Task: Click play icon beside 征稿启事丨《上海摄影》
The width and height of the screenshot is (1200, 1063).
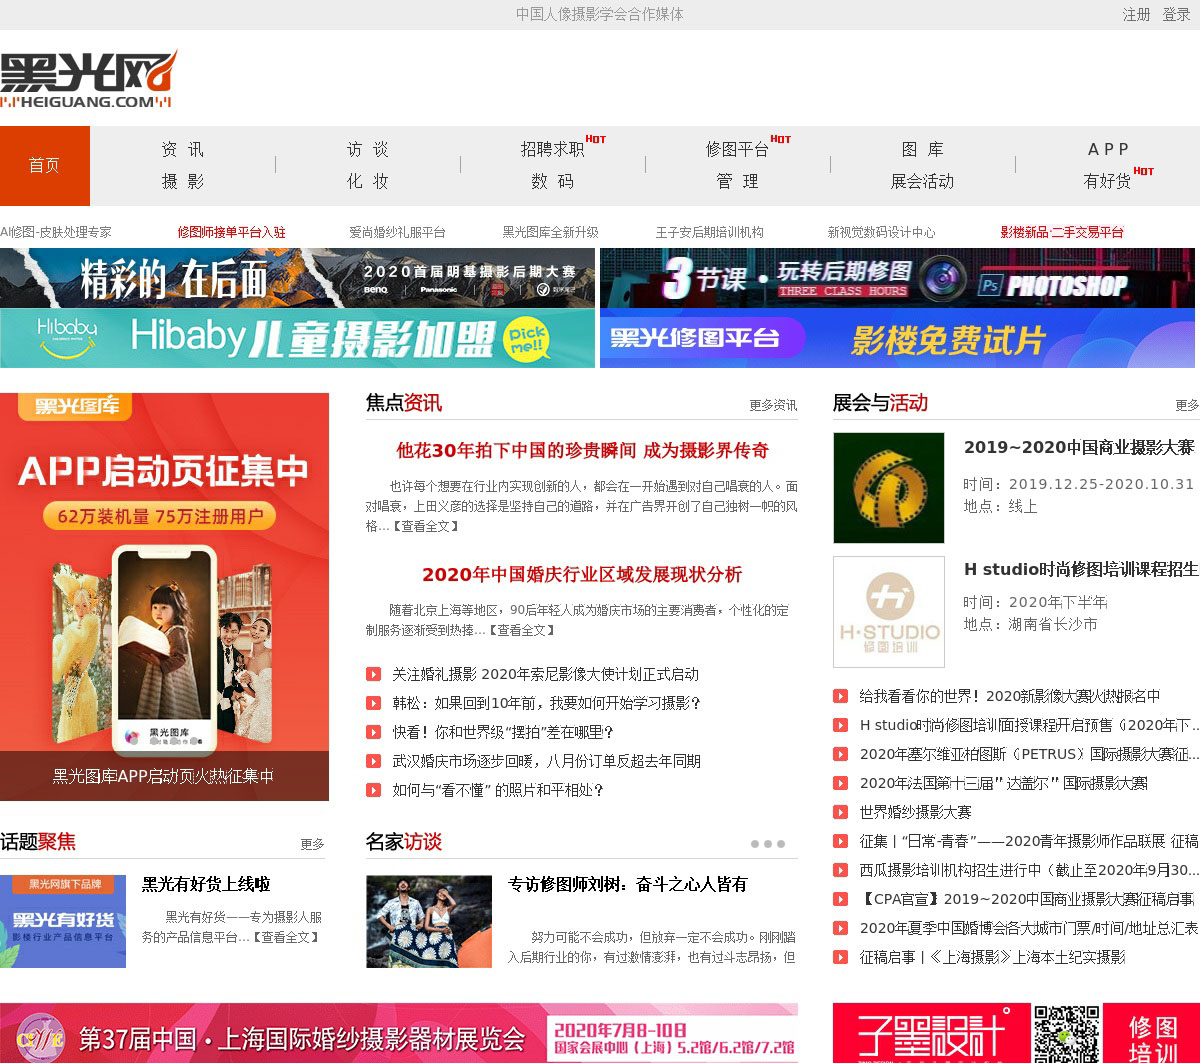Action: [841, 957]
